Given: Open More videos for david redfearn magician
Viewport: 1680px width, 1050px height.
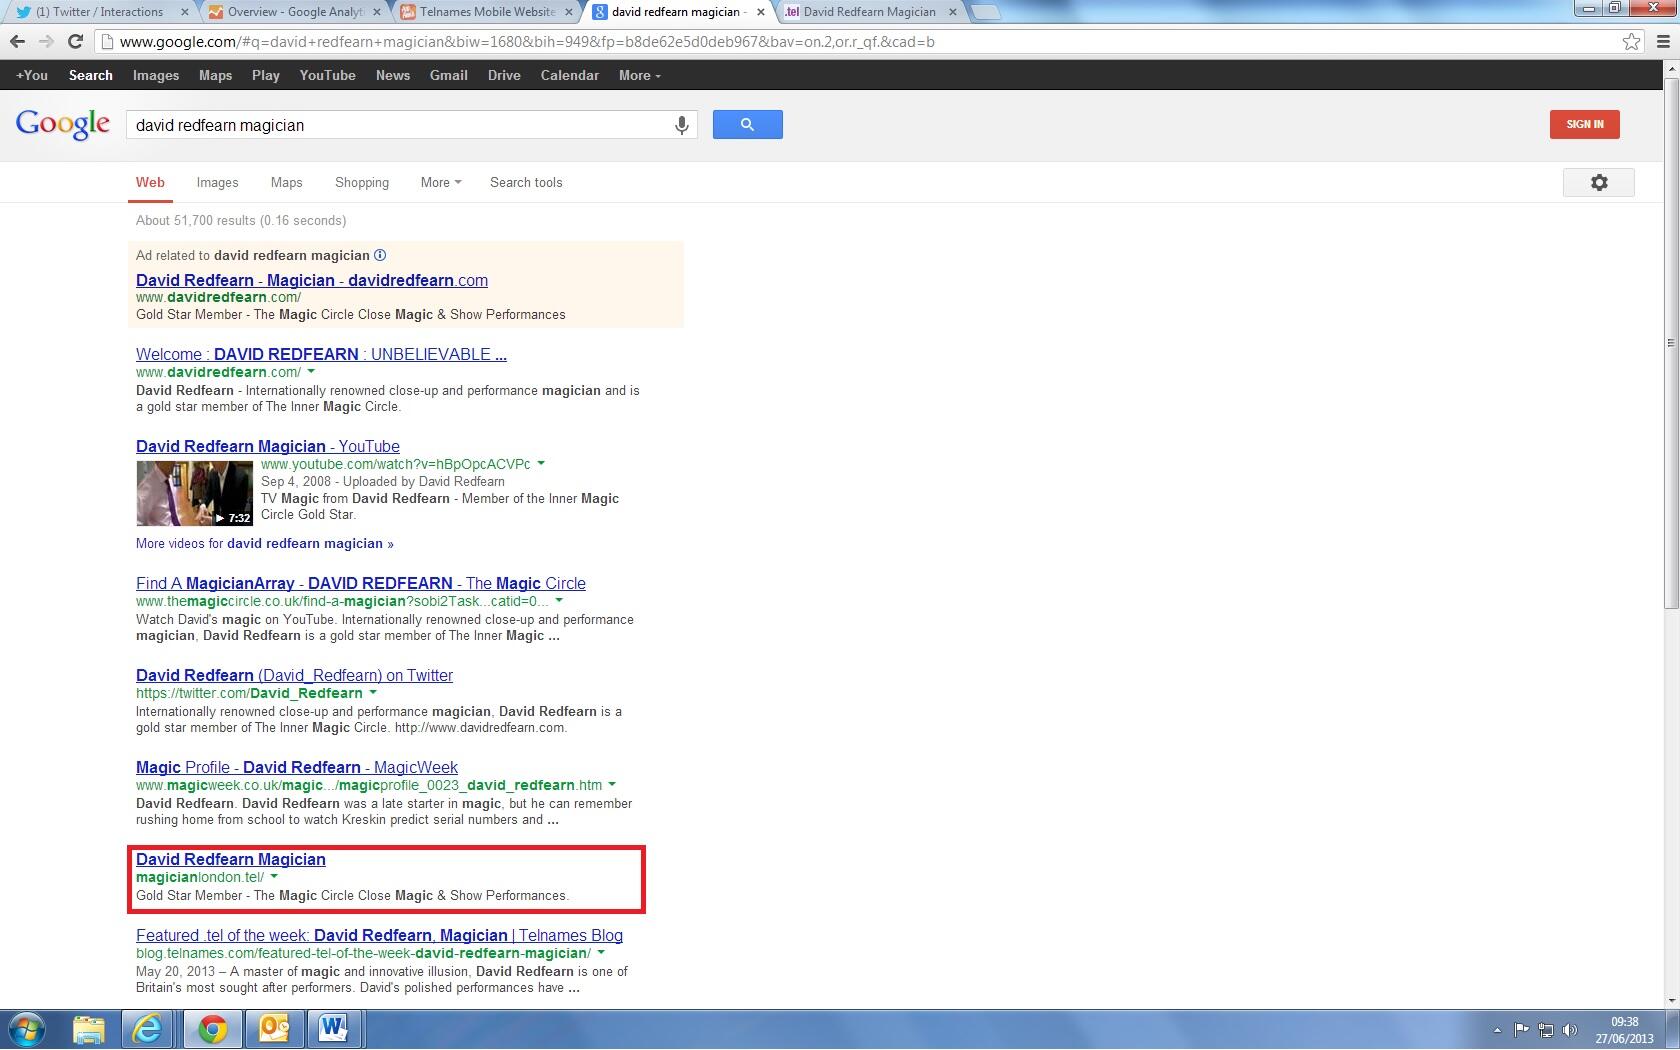Looking at the screenshot, I should 265,544.
